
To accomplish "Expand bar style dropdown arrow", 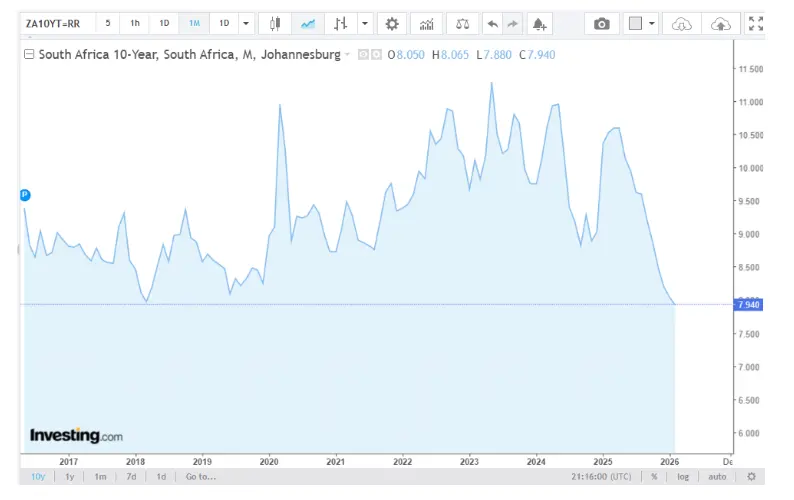I will coord(365,23).
